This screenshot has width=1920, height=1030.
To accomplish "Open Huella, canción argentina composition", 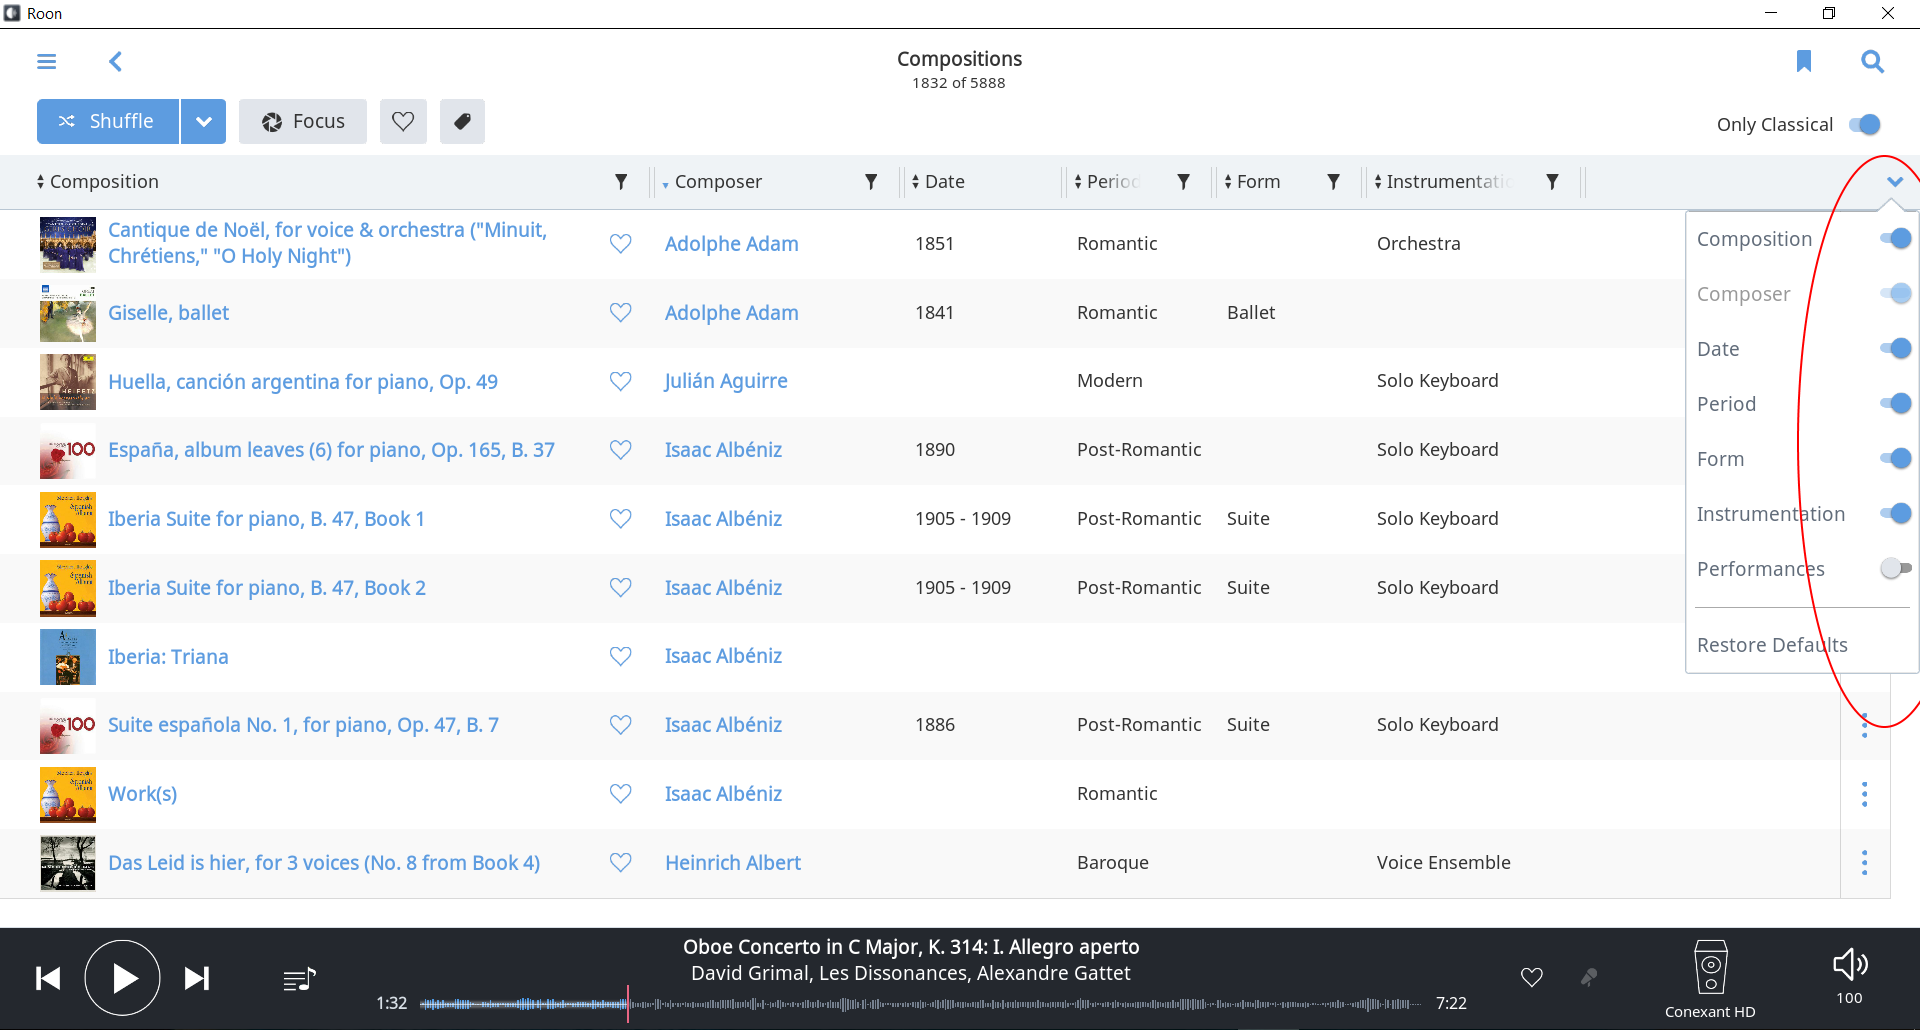I will coord(302,382).
